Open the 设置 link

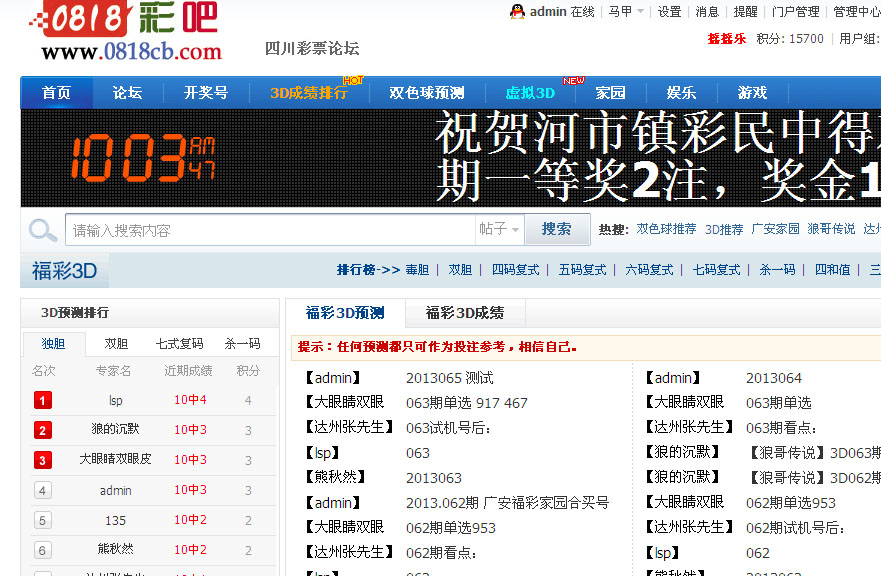[x=669, y=12]
